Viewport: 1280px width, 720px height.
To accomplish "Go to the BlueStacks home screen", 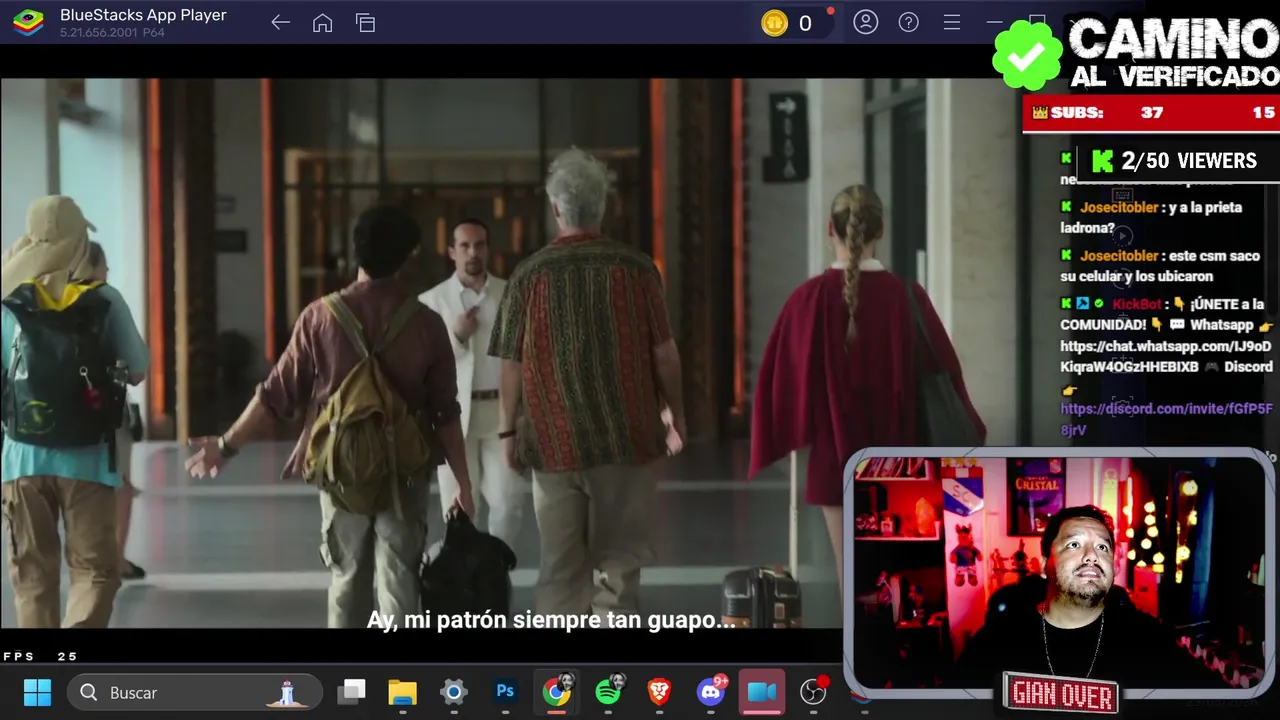I will tap(322, 23).
